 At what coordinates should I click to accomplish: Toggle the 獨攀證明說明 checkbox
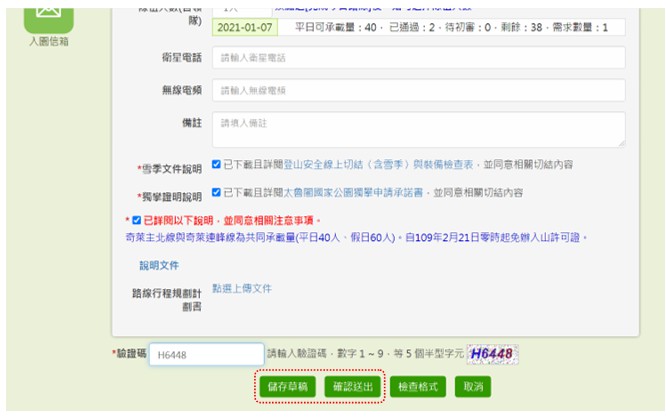[216, 192]
